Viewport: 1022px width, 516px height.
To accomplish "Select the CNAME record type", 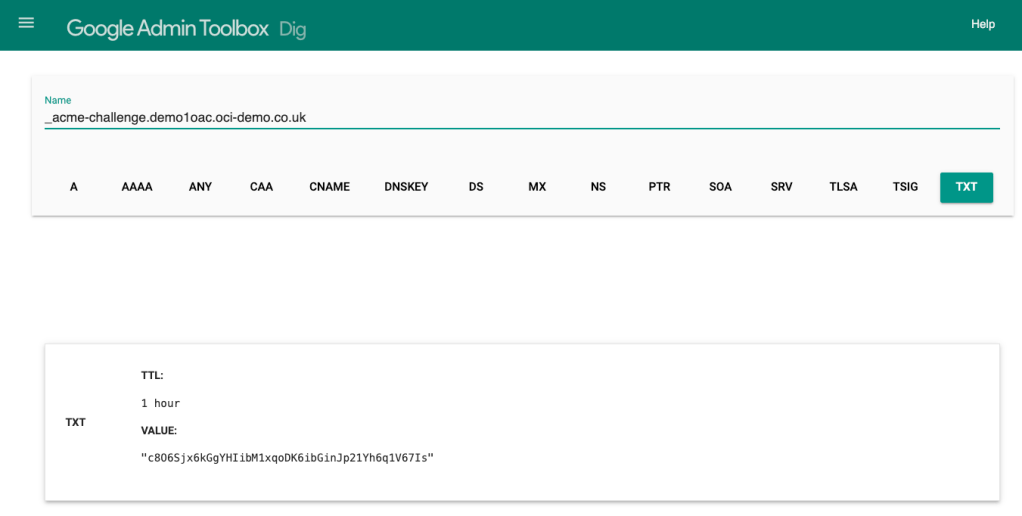I will coord(329,187).
